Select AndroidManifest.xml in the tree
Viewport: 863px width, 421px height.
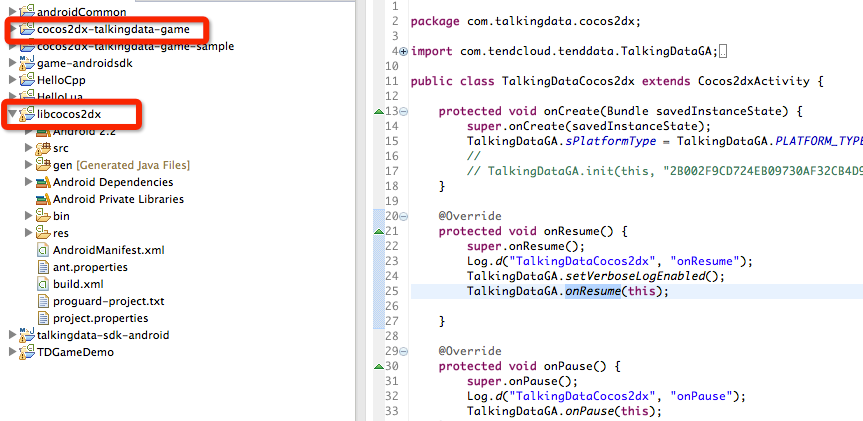(108, 250)
